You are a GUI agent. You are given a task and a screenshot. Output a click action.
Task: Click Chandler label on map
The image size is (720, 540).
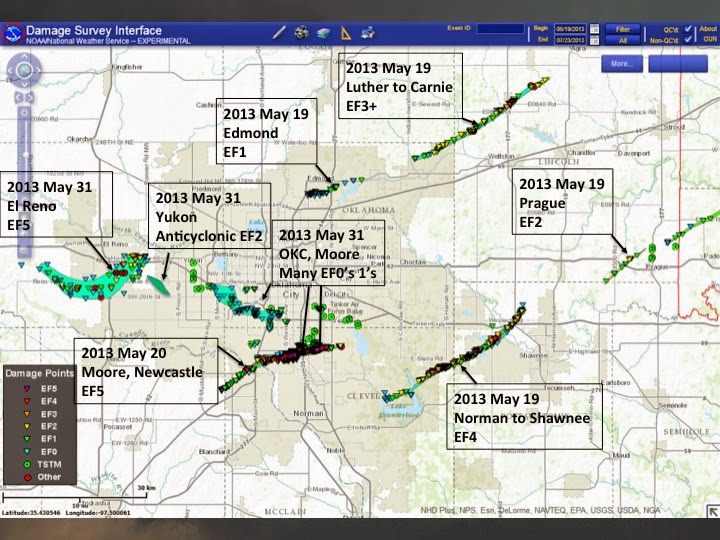[x=582, y=152]
